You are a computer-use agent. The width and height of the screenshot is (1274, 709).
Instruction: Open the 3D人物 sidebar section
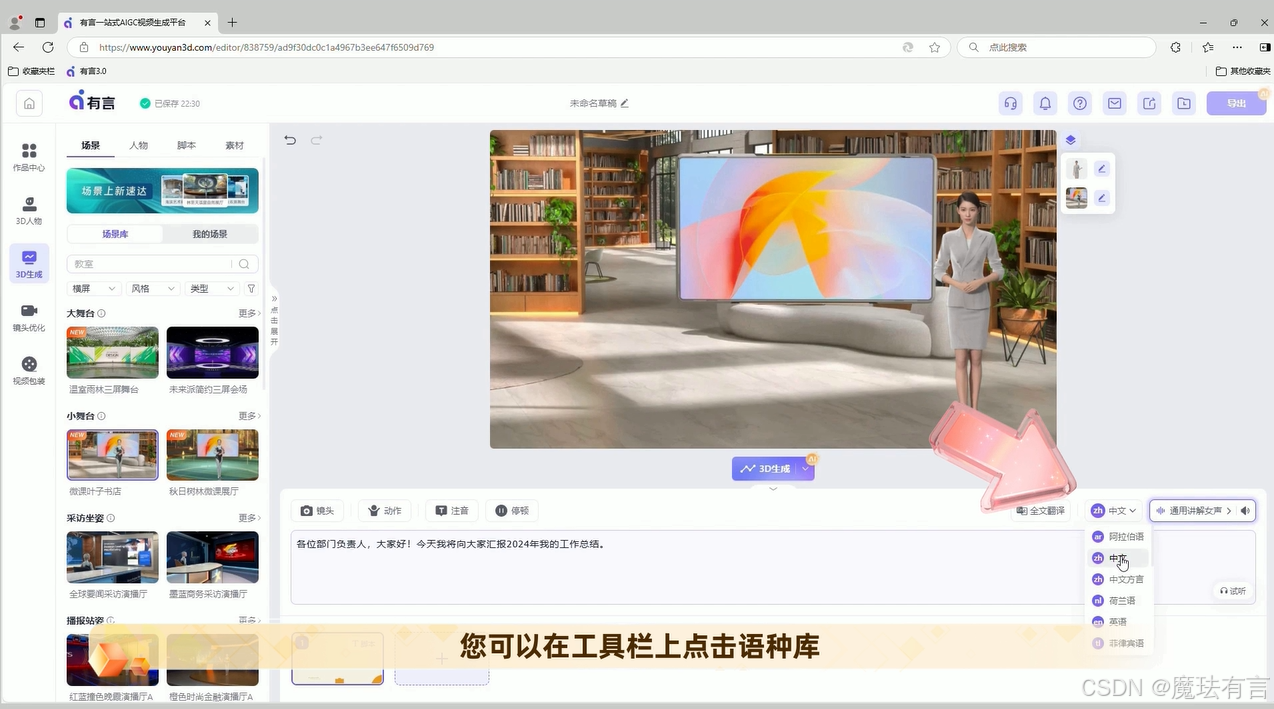tap(29, 210)
